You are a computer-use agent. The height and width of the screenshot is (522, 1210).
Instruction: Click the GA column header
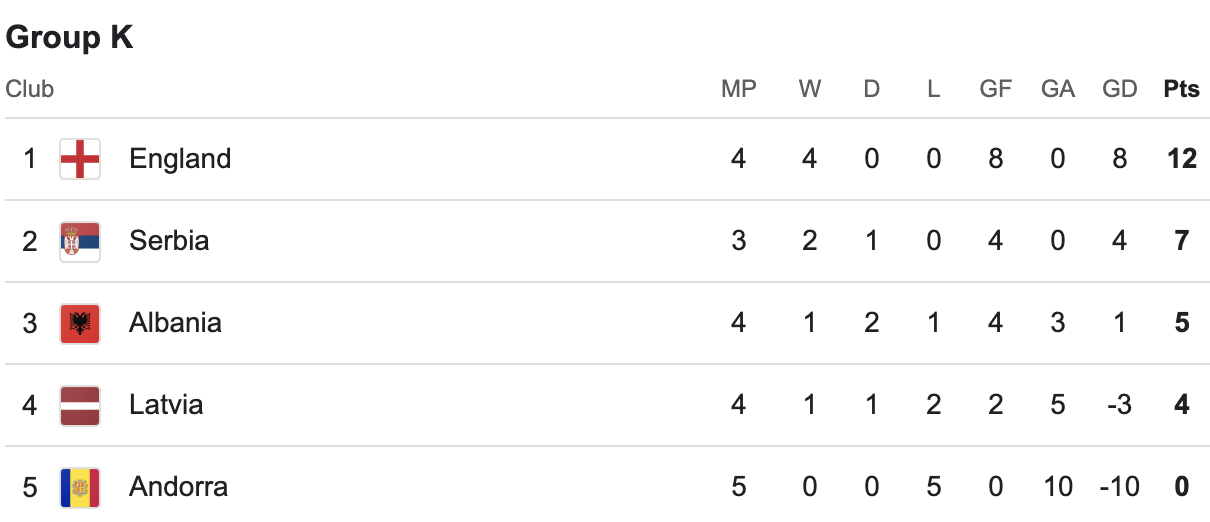pos(1057,89)
